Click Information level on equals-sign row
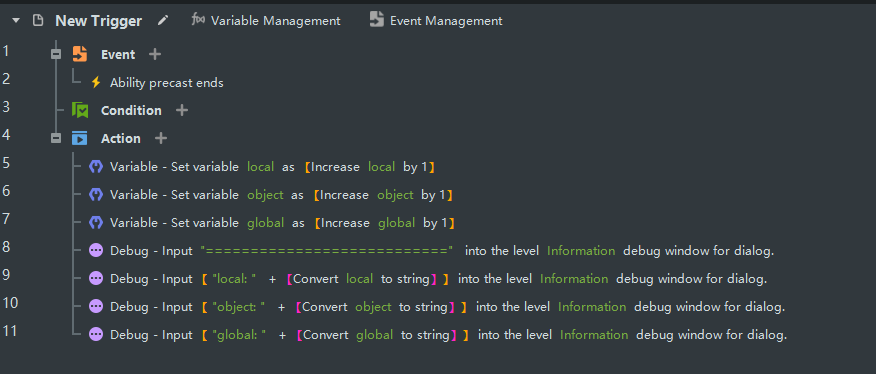This screenshot has height=374, width=876. [581, 250]
